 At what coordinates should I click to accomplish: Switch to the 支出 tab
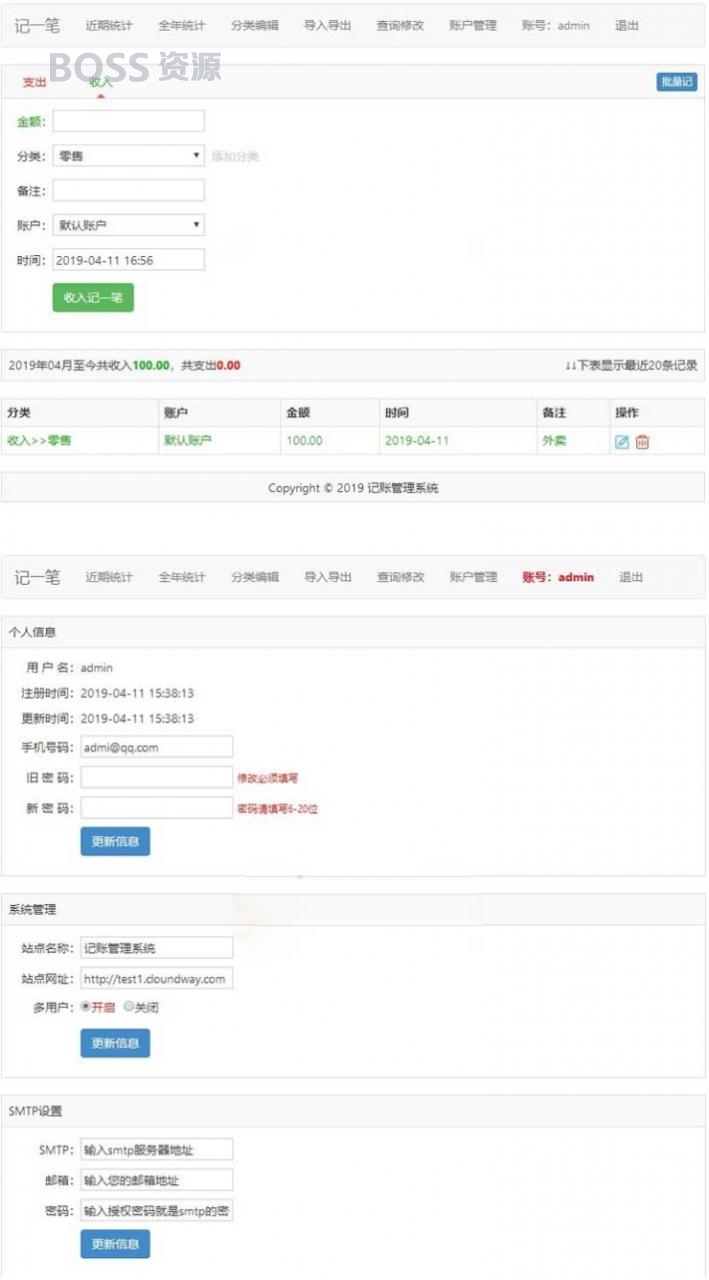35,83
